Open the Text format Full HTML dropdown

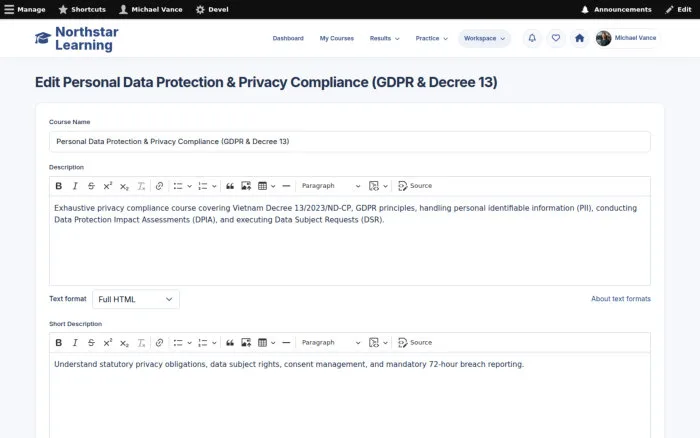(136, 299)
